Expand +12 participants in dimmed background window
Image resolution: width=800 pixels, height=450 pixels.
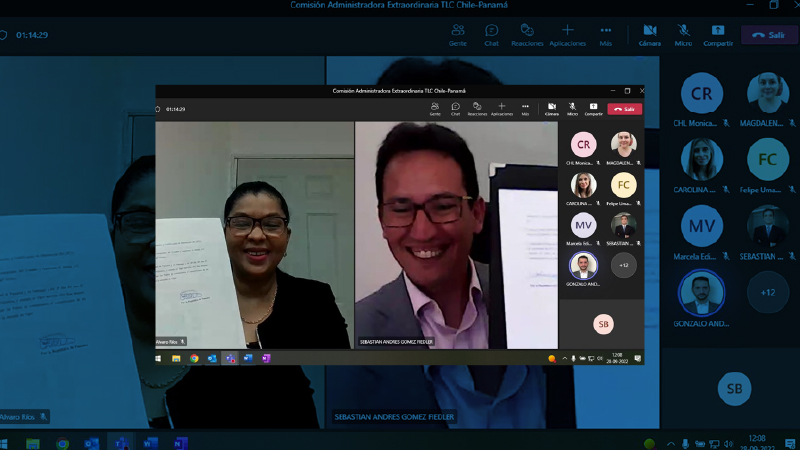point(767,292)
